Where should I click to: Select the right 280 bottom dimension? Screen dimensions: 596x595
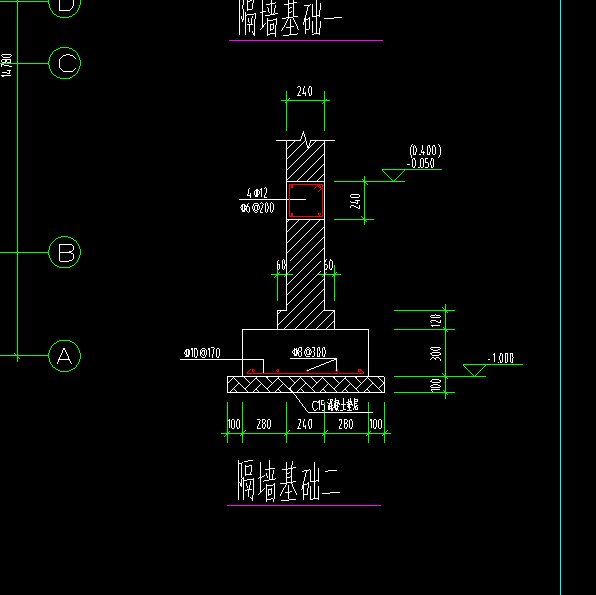346,424
